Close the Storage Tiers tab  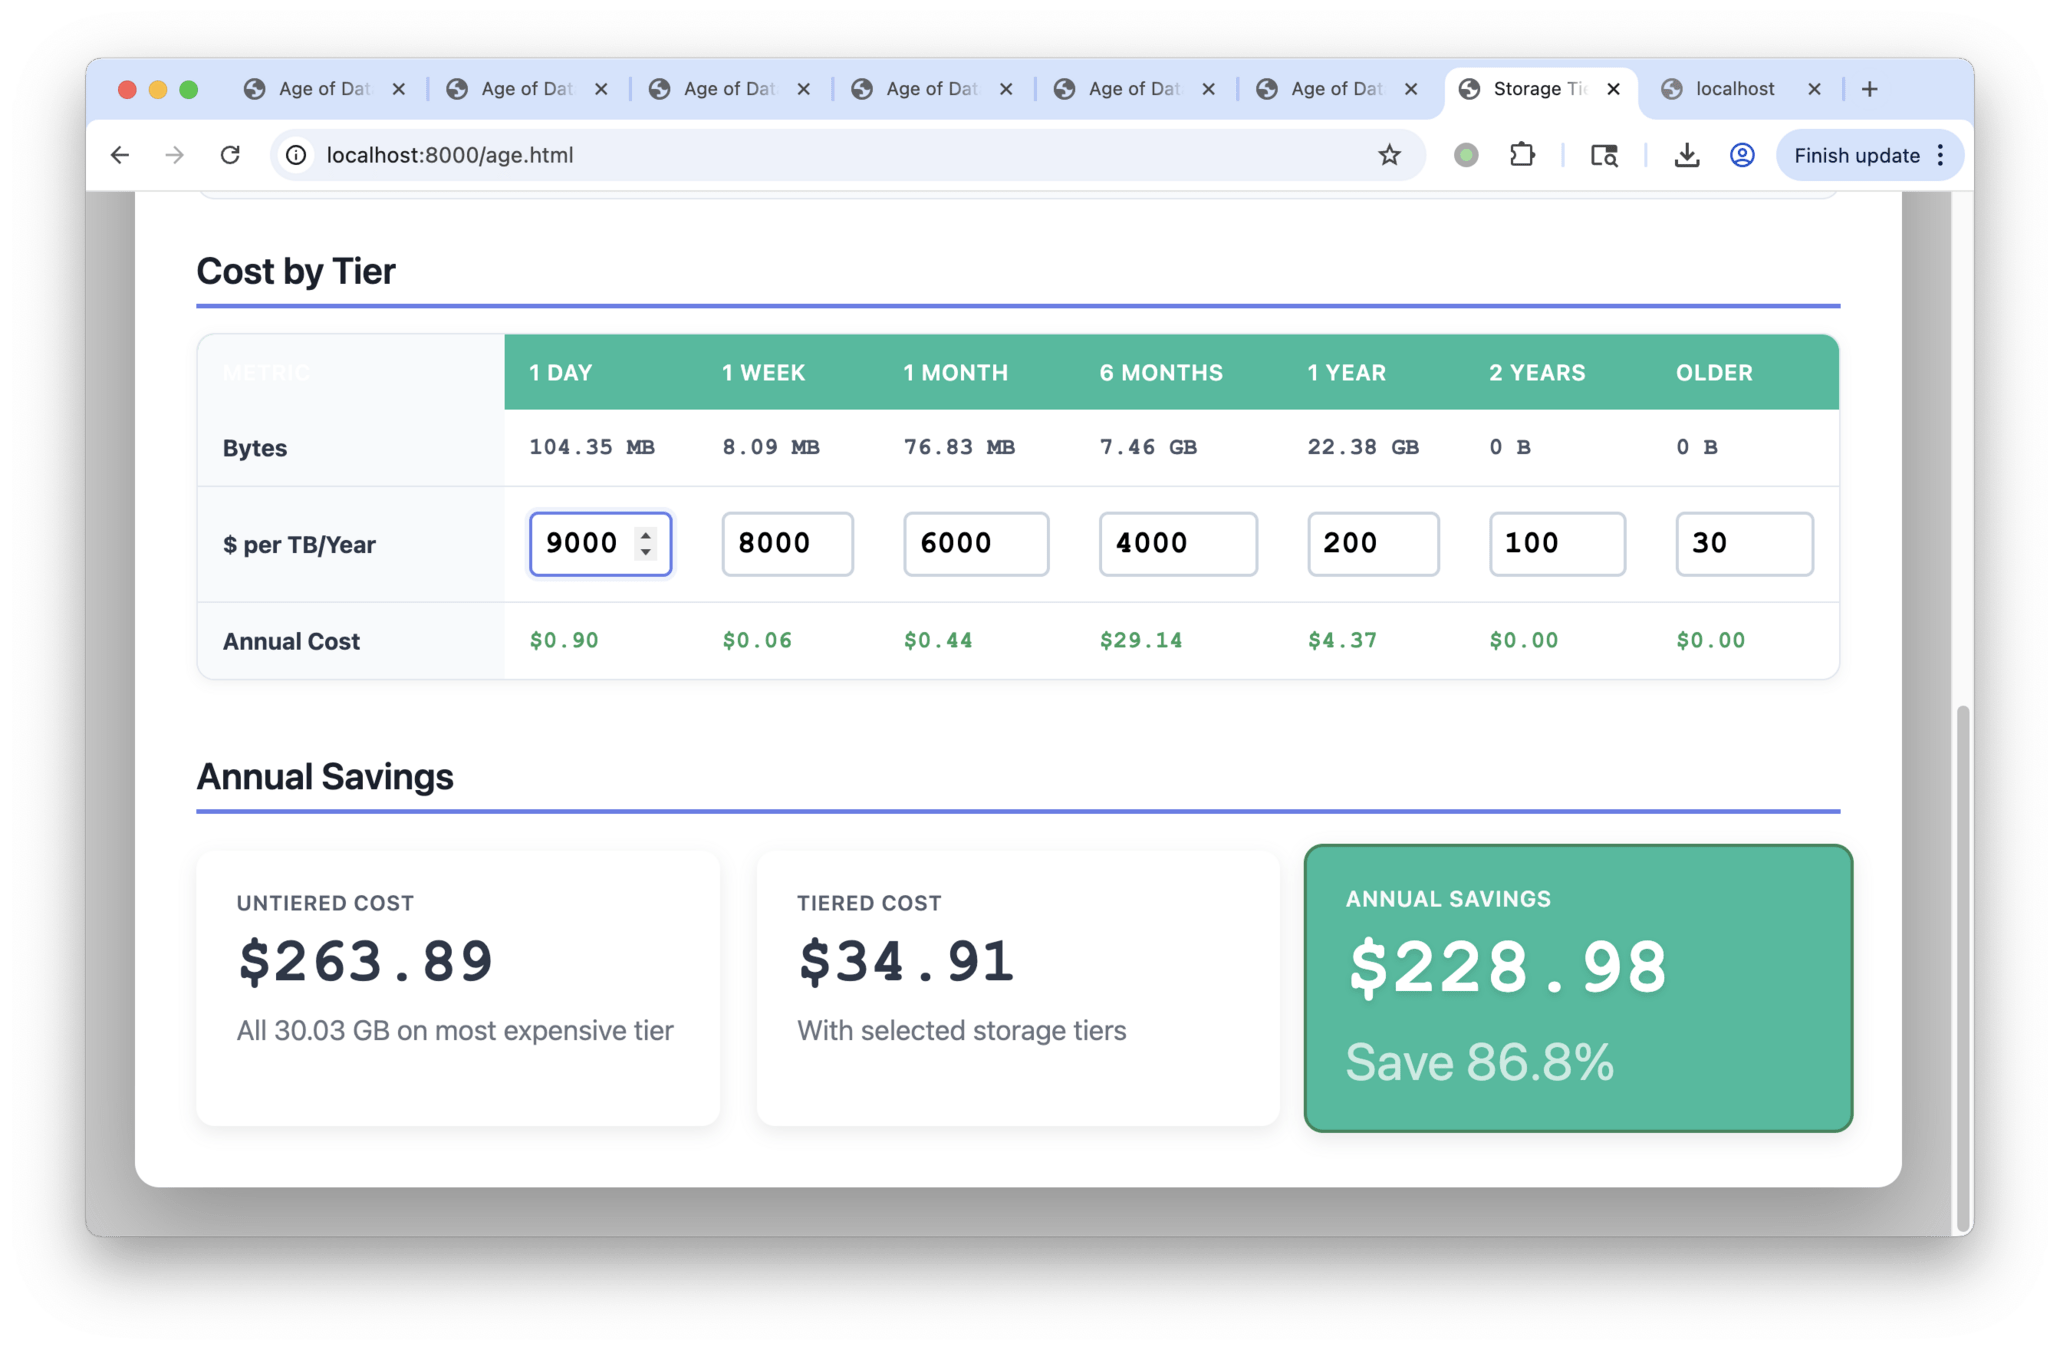[x=1613, y=89]
